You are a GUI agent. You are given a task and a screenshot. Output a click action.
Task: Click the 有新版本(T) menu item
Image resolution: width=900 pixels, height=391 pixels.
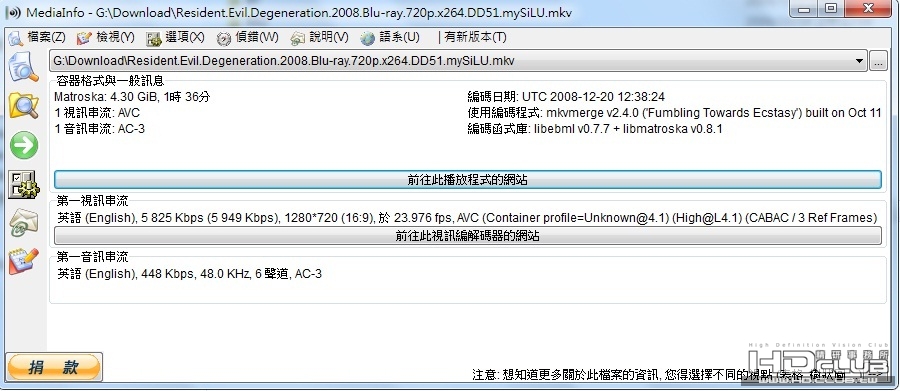472,38
